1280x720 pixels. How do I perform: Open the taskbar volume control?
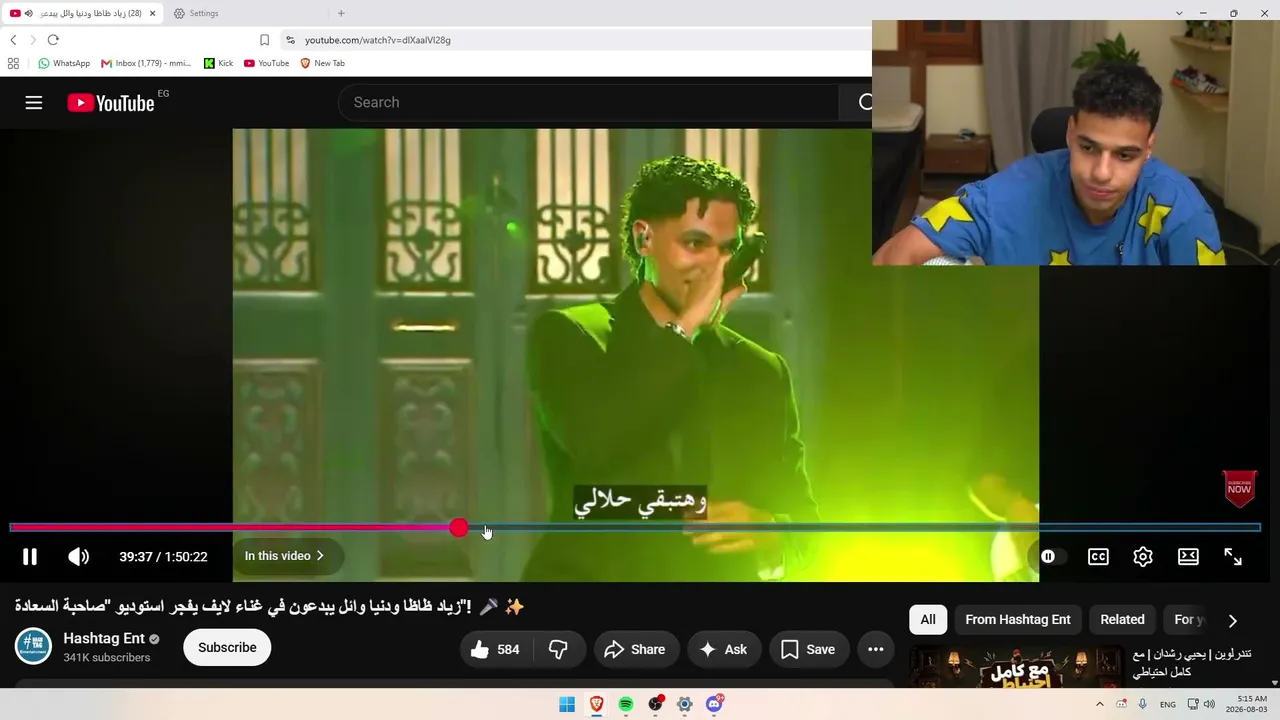(1209, 704)
